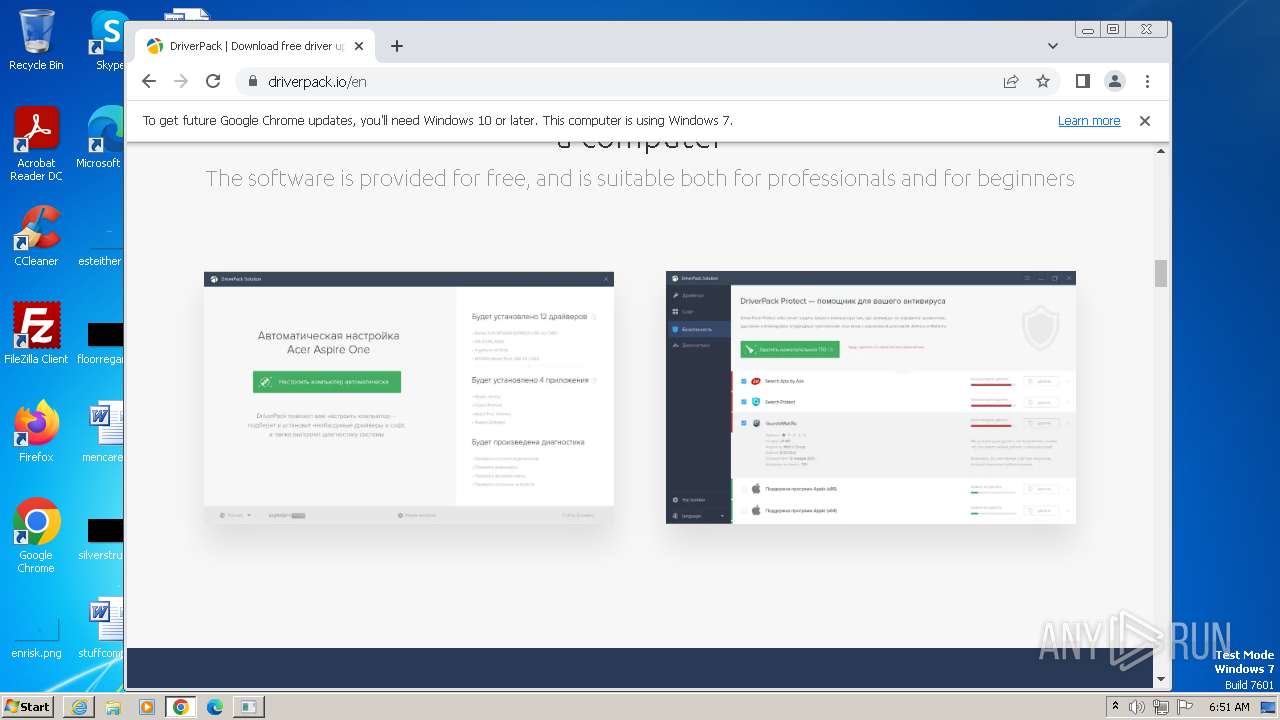Viewport: 1280px width, 720px height.
Task: Launch the Firefox desktop shortcut
Action: tap(36, 432)
